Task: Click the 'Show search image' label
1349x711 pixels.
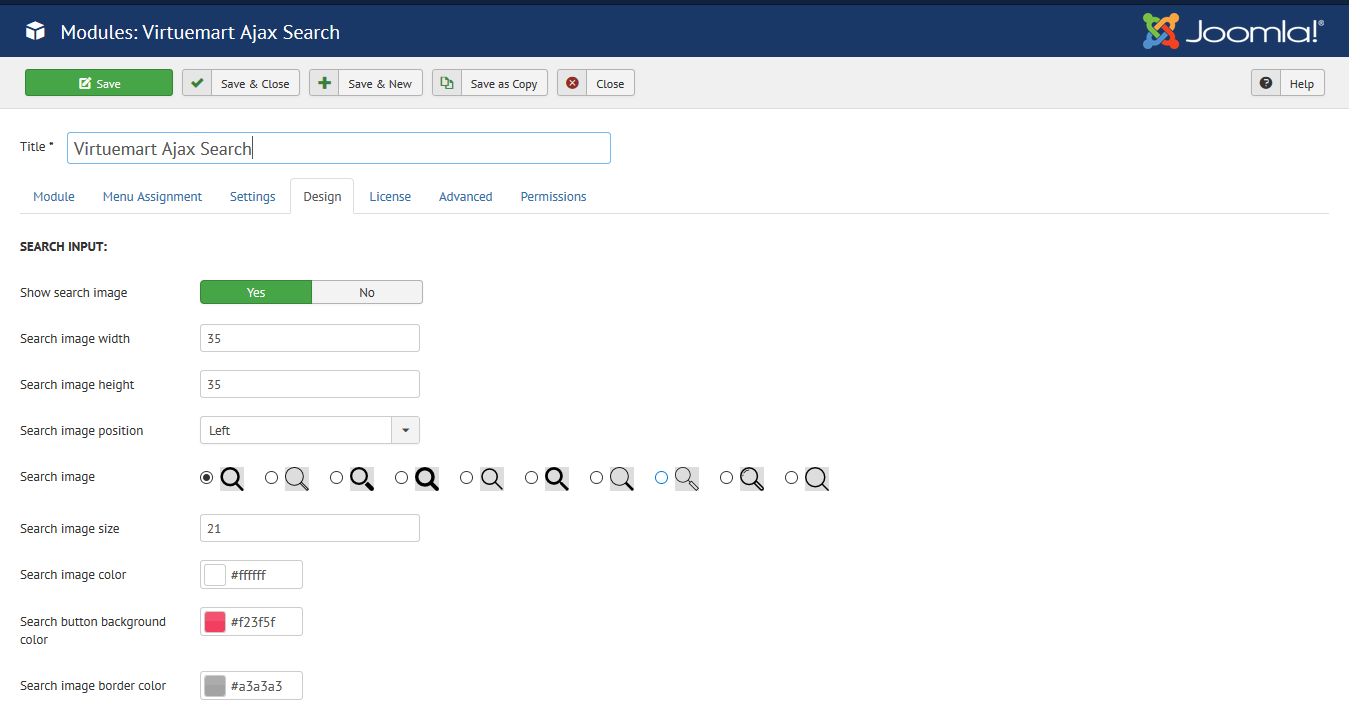Action: point(74,293)
